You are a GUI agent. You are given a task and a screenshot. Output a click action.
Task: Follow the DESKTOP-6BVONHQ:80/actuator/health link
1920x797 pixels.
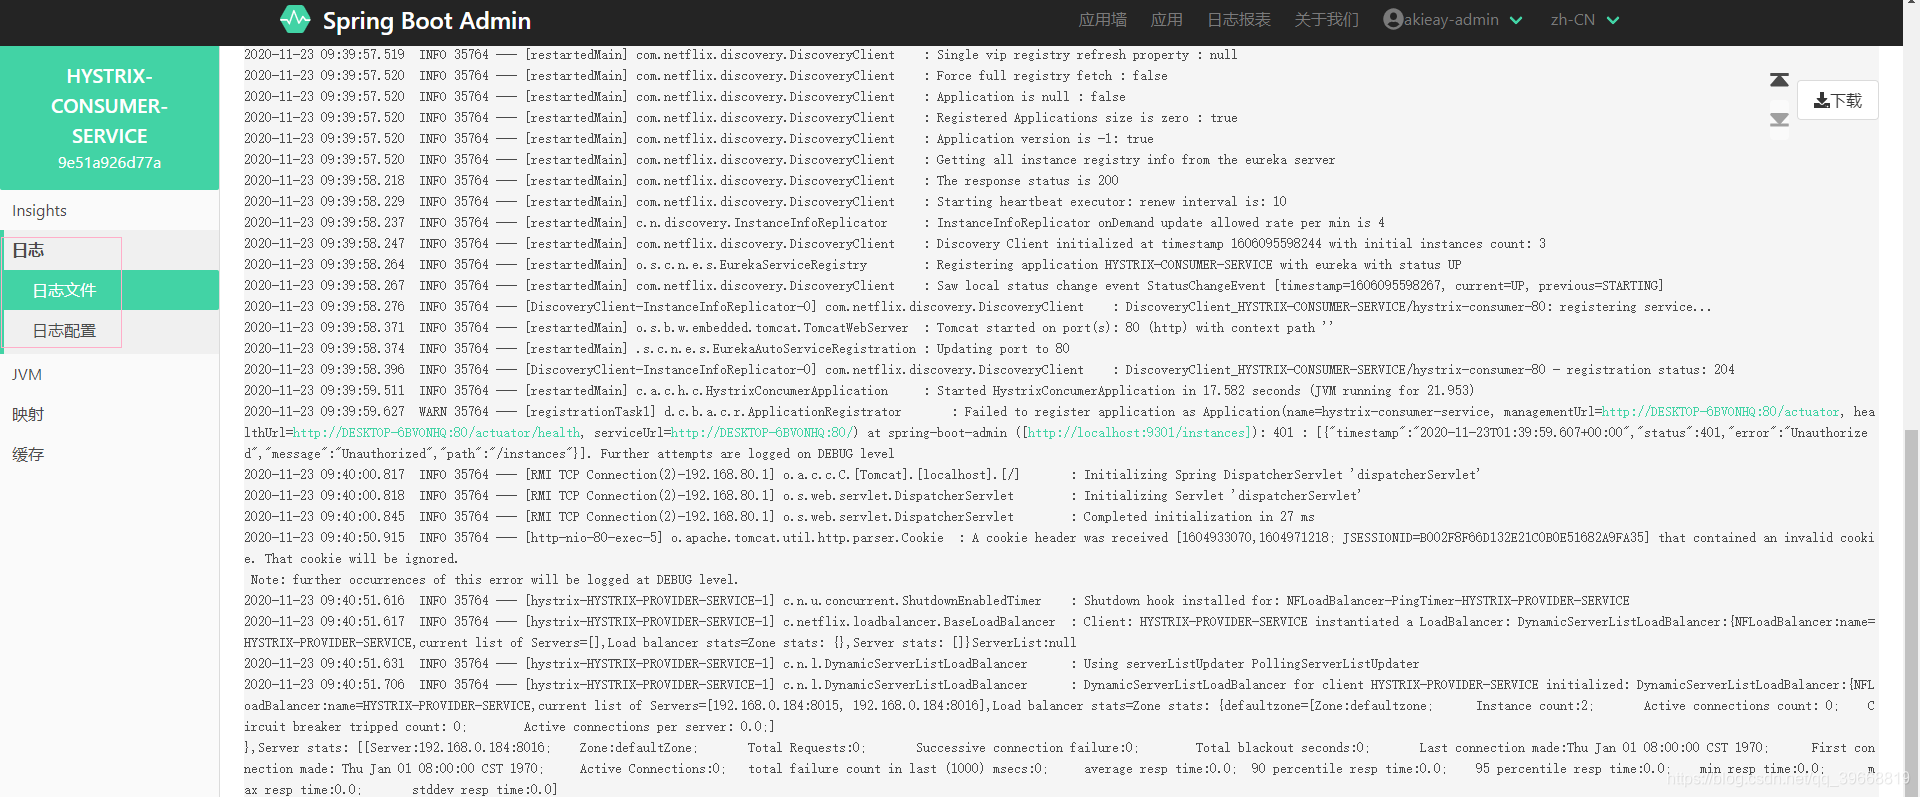point(436,433)
